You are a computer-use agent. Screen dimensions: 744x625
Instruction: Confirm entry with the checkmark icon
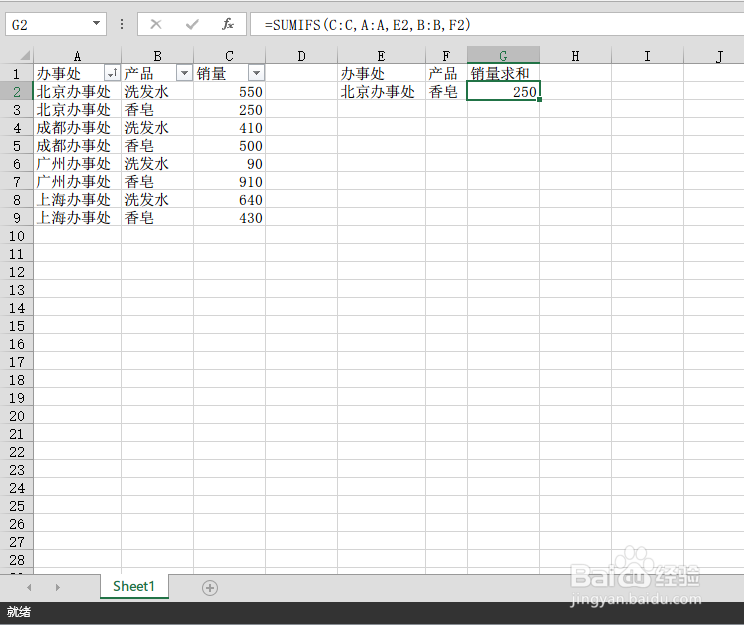point(192,24)
